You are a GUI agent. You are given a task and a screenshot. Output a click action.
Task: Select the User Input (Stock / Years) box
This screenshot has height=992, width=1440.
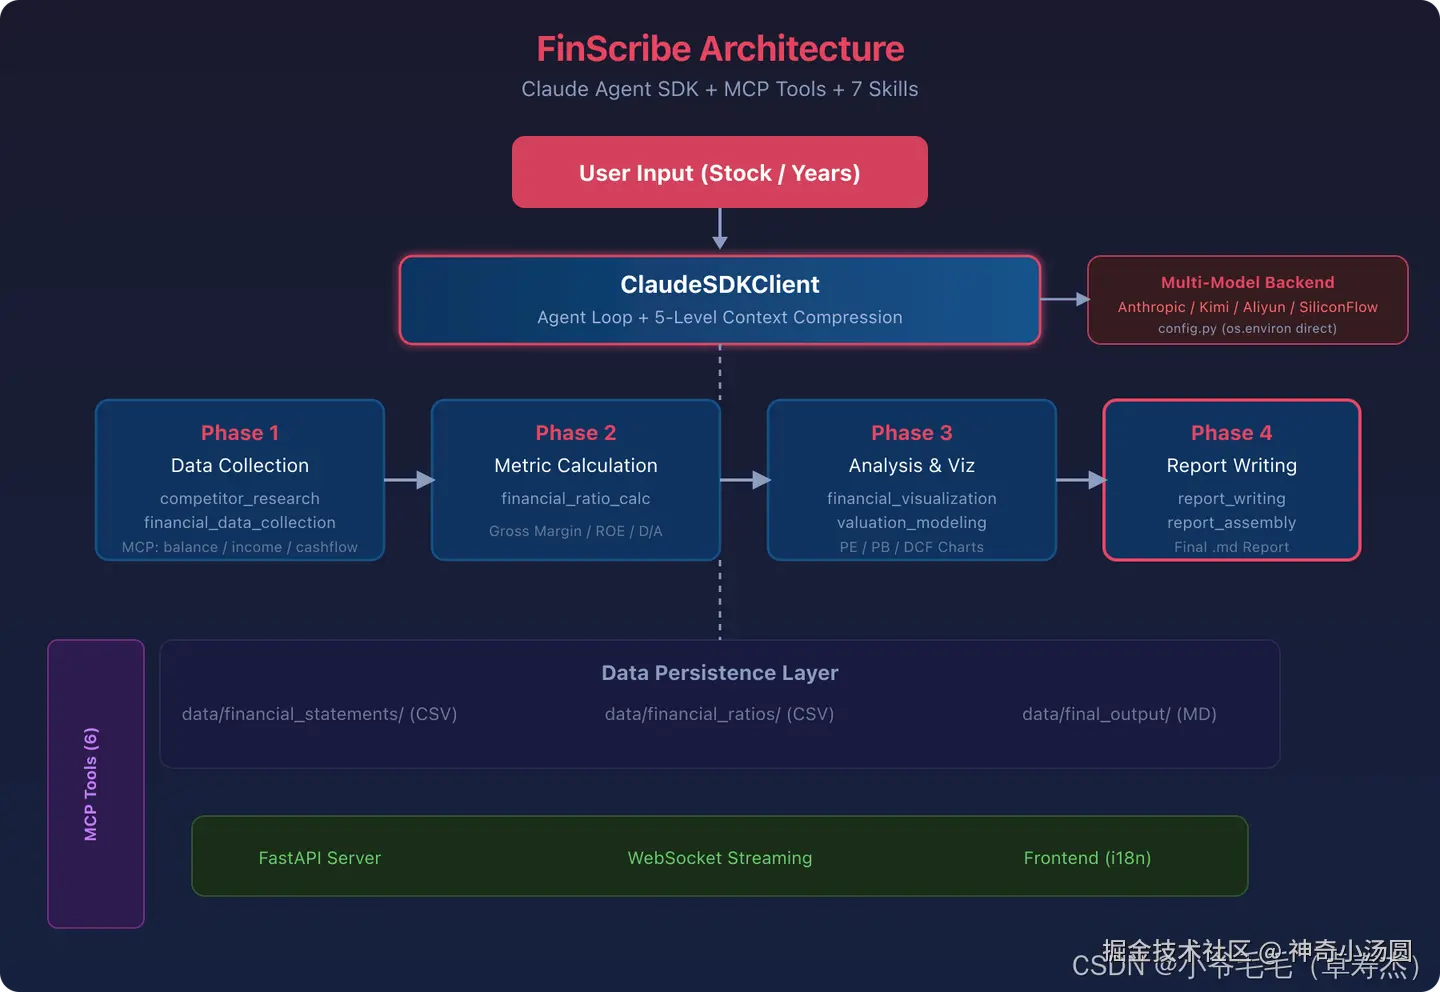[x=720, y=172]
